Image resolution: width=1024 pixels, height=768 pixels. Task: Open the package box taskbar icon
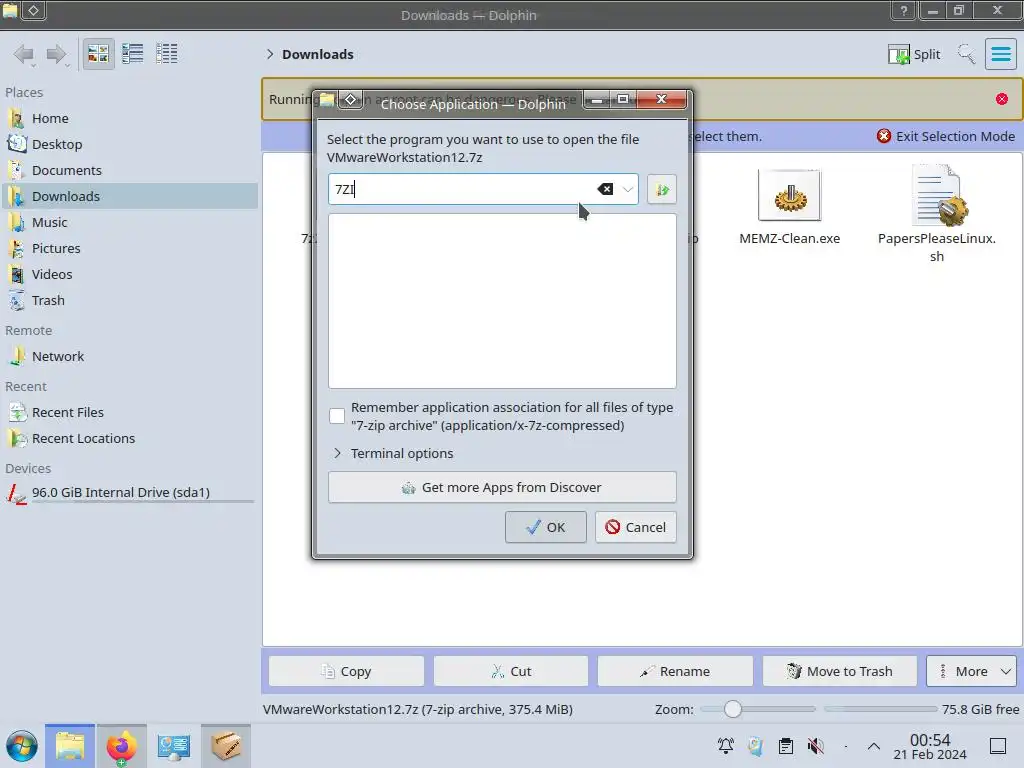[226, 746]
